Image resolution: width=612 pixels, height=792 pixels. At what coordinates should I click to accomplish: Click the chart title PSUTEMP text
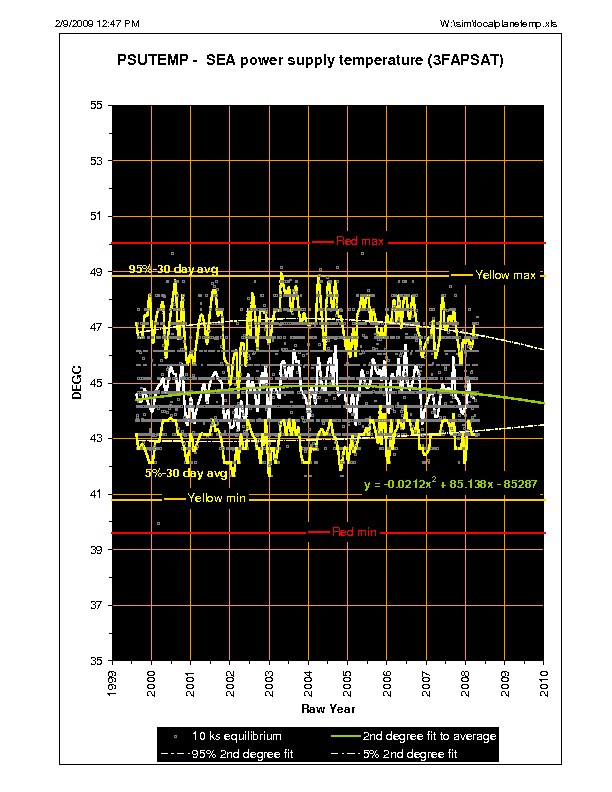310,61
